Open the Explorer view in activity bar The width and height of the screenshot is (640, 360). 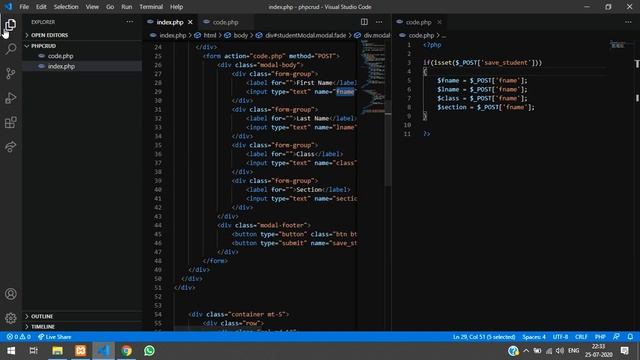click(11, 25)
